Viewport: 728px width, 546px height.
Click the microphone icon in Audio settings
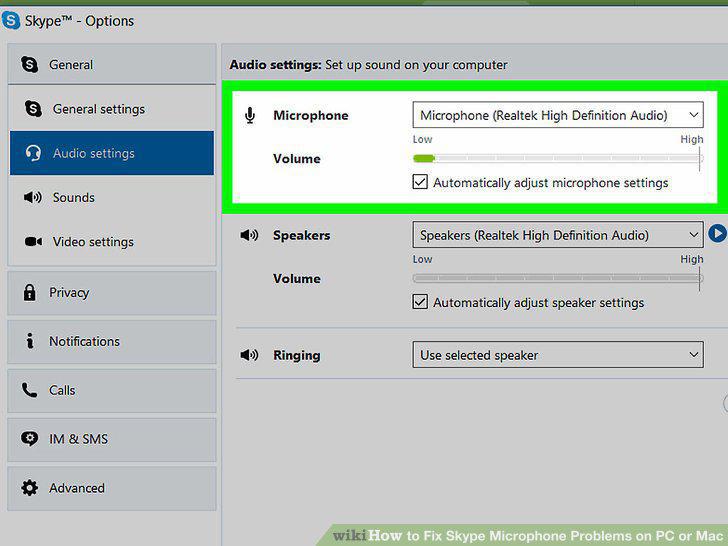pos(250,115)
